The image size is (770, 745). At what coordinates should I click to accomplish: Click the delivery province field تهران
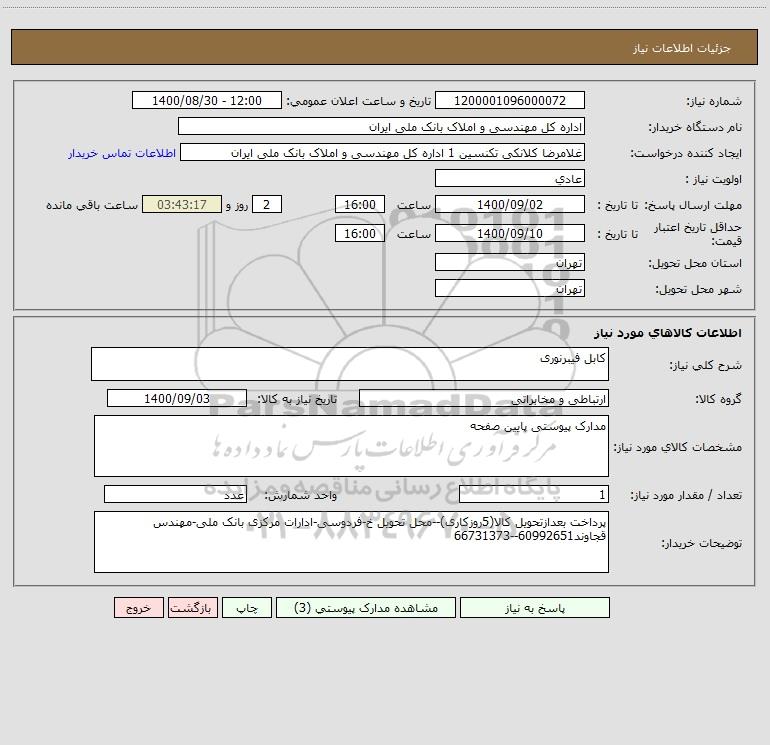(510, 262)
